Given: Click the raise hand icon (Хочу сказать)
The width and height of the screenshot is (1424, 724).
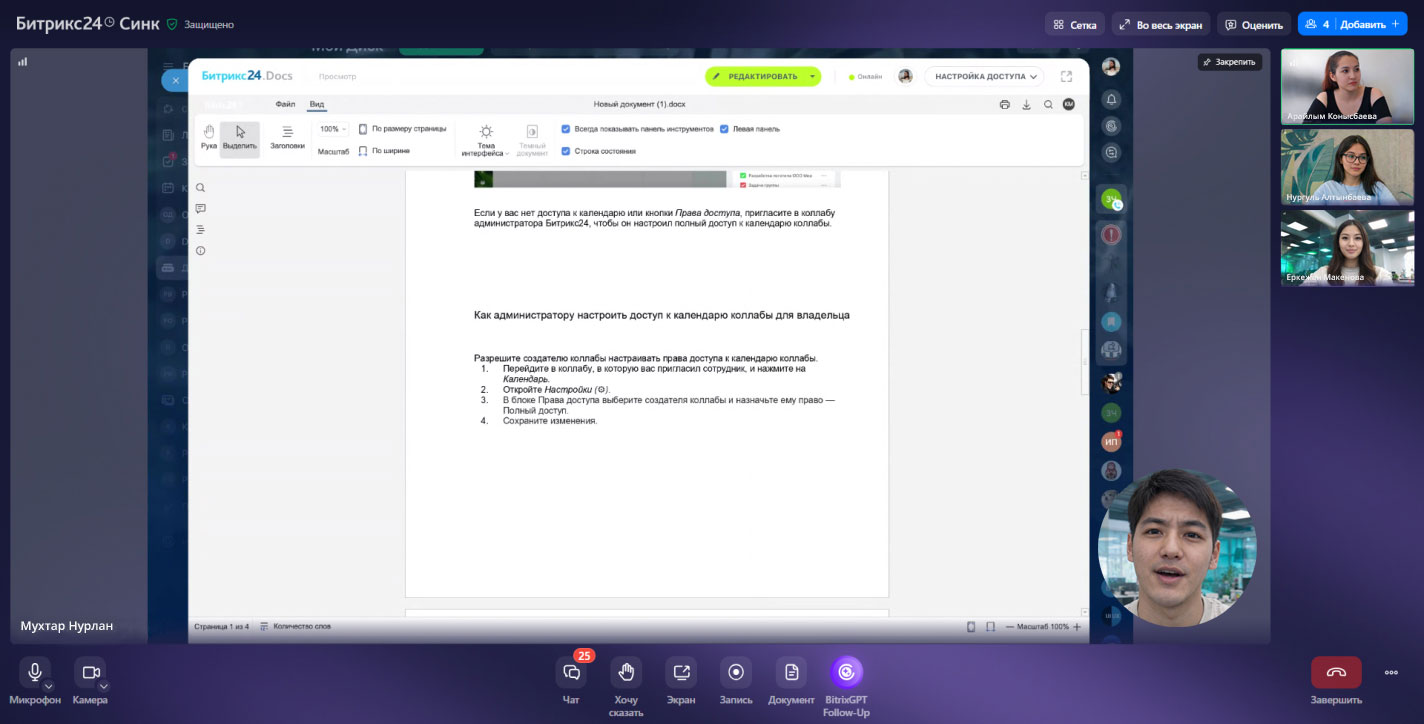Looking at the screenshot, I should (x=626, y=673).
